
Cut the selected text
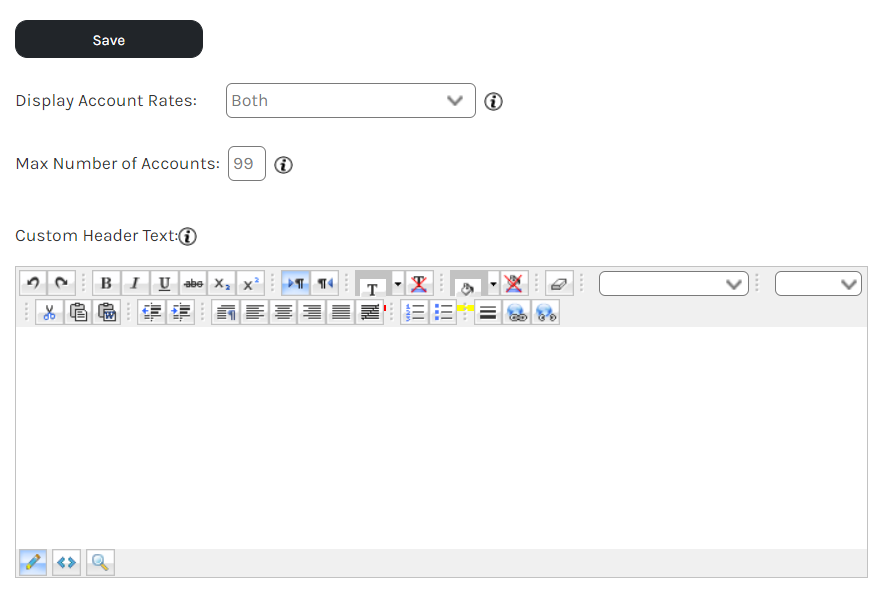(49, 312)
